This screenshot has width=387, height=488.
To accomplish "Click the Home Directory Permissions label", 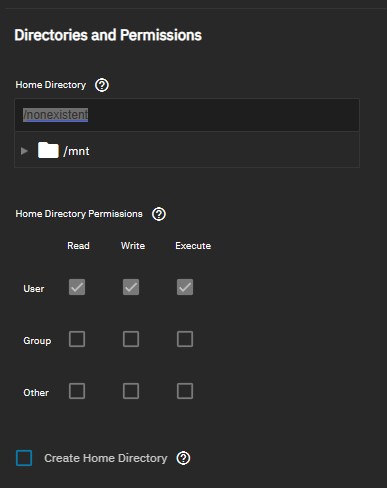I will [x=79, y=214].
